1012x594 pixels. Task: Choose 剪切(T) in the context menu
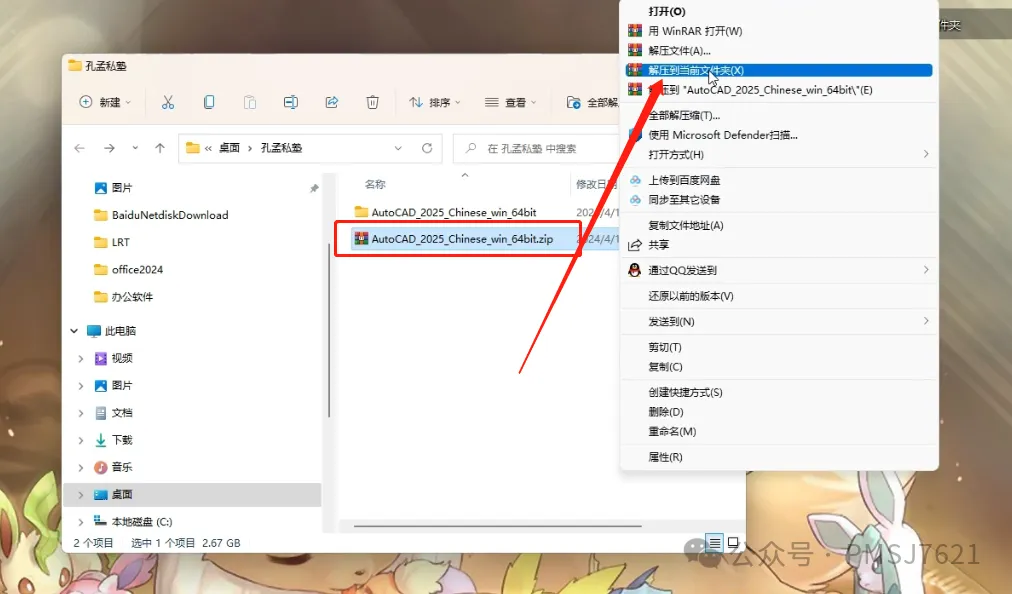click(x=779, y=347)
